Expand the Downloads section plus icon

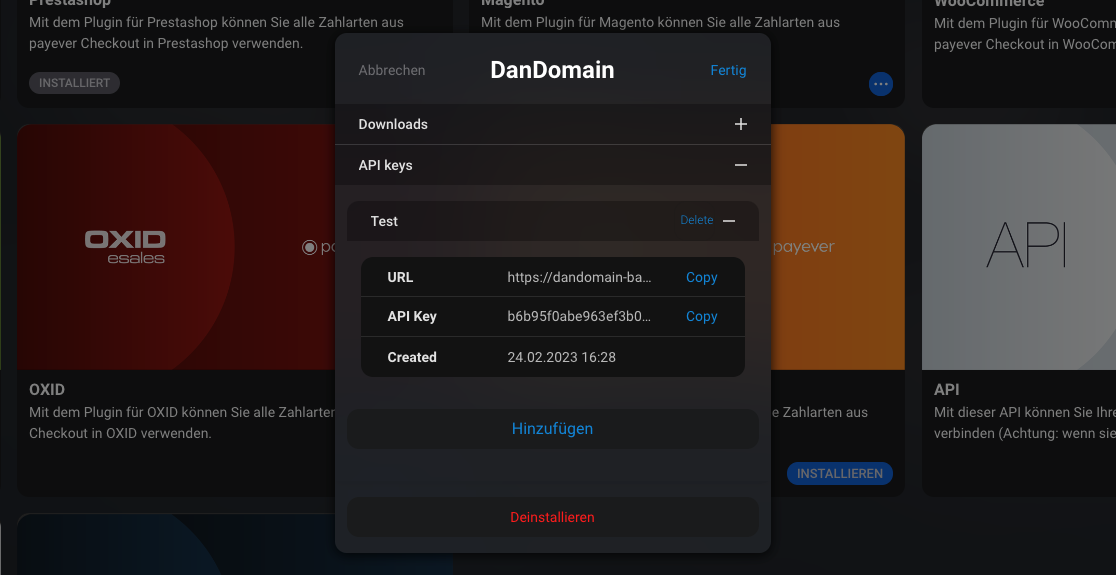click(741, 125)
